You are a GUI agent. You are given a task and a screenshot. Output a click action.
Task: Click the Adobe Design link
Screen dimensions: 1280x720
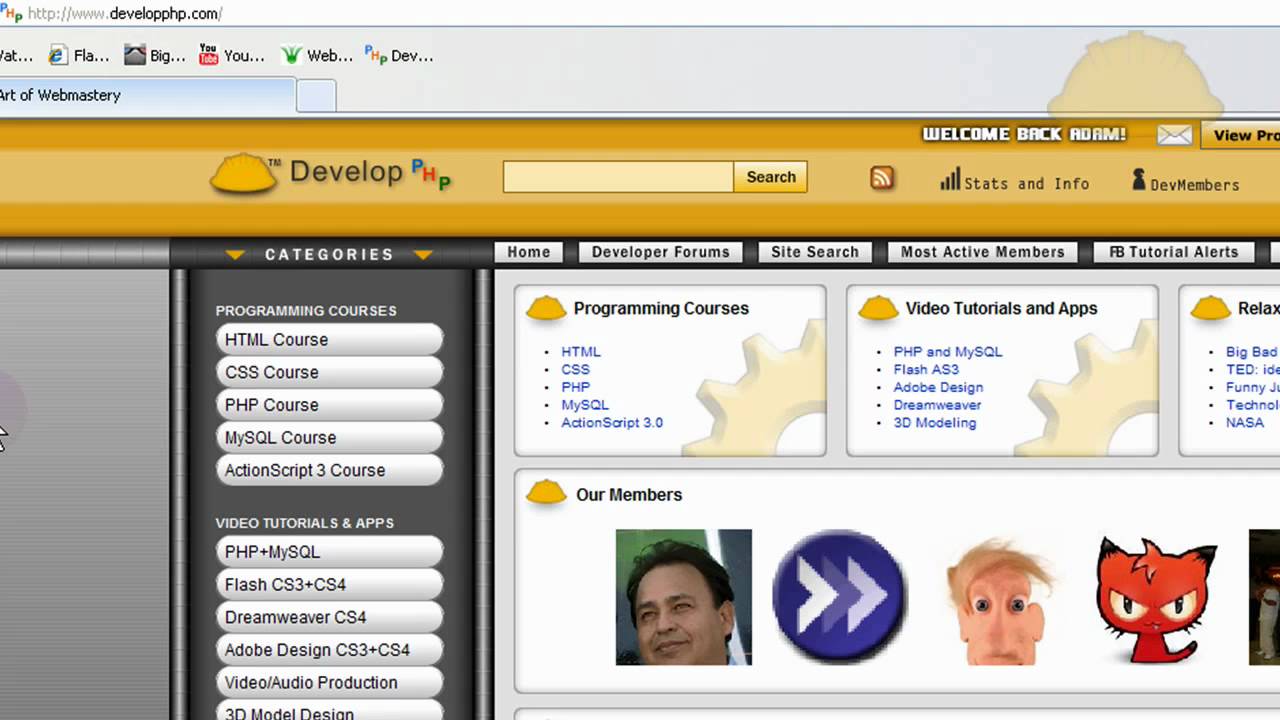pyautogui.click(x=938, y=387)
